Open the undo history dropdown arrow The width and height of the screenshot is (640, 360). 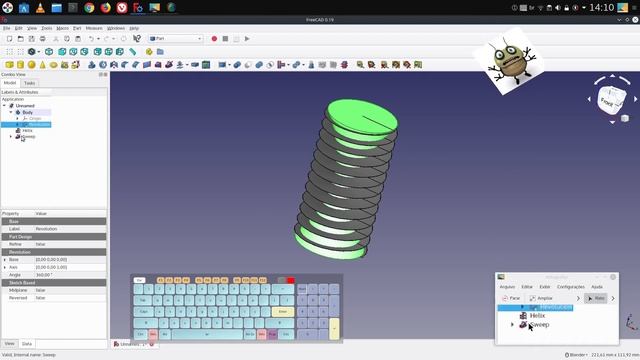98,39
